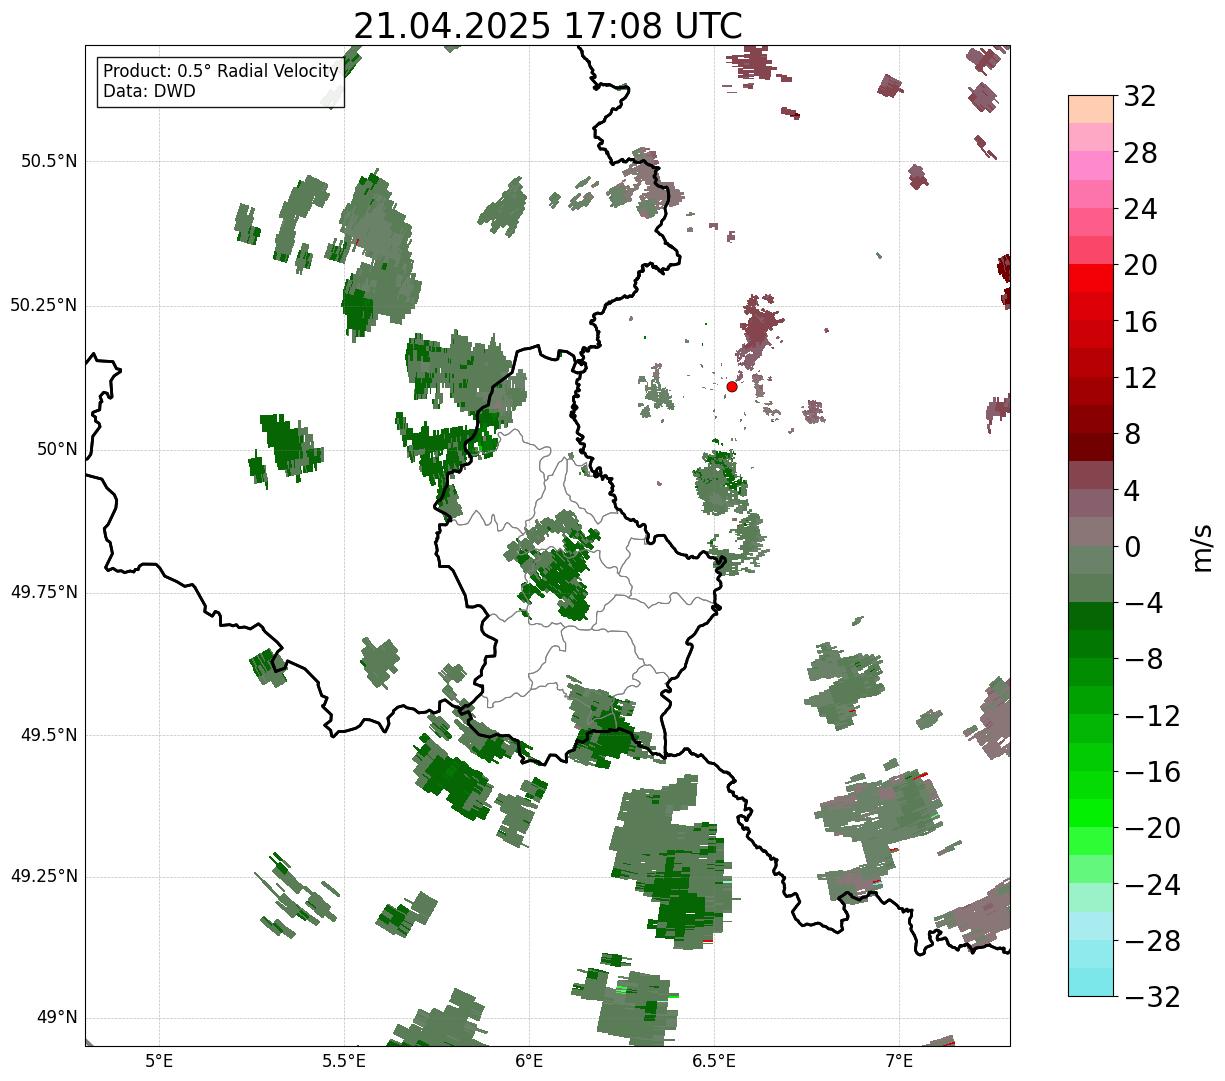Viewport: 1225px width, 1081px height.
Task: Click the colorbar value −20
Action: pyautogui.click(x=1152, y=828)
